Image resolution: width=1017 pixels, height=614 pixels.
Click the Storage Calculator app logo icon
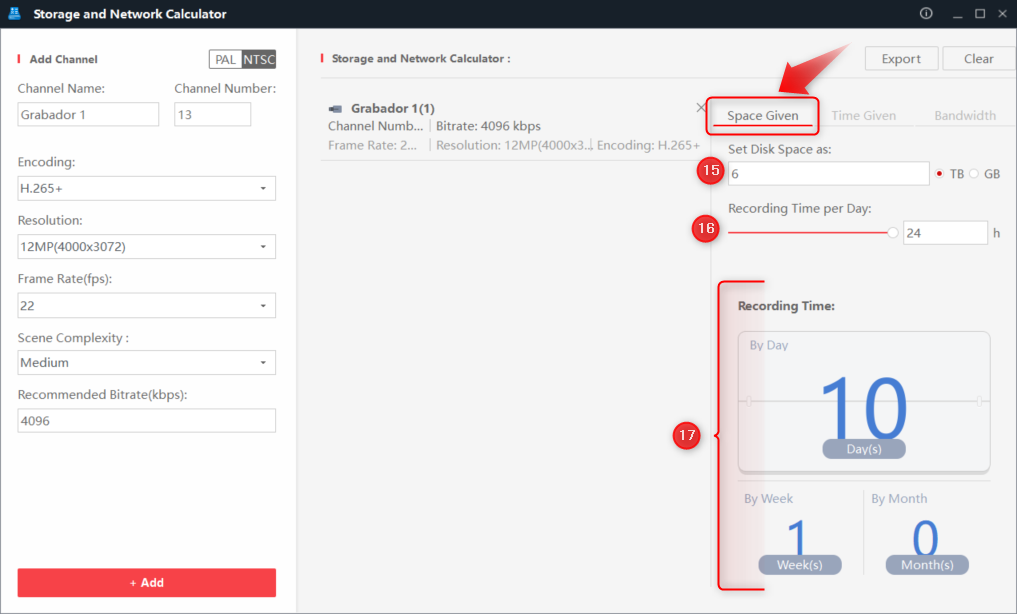(x=14, y=13)
